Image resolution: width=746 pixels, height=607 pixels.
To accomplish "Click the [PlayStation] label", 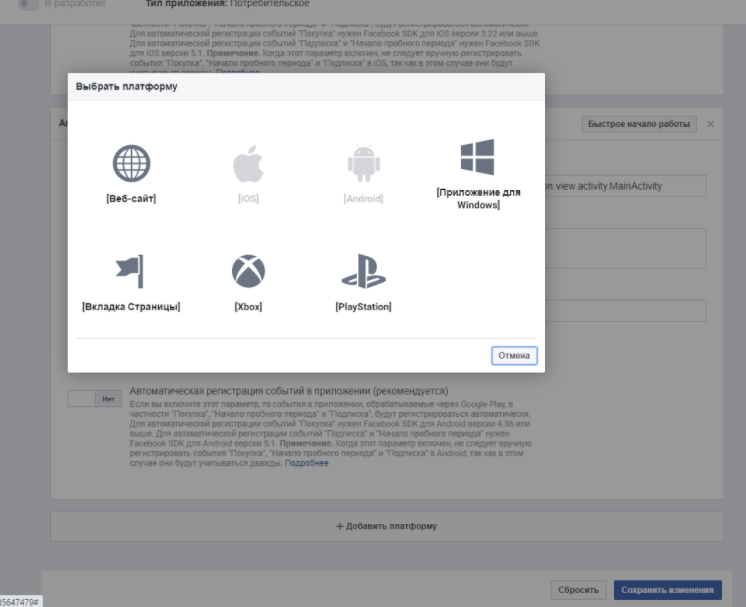I will tap(363, 306).
